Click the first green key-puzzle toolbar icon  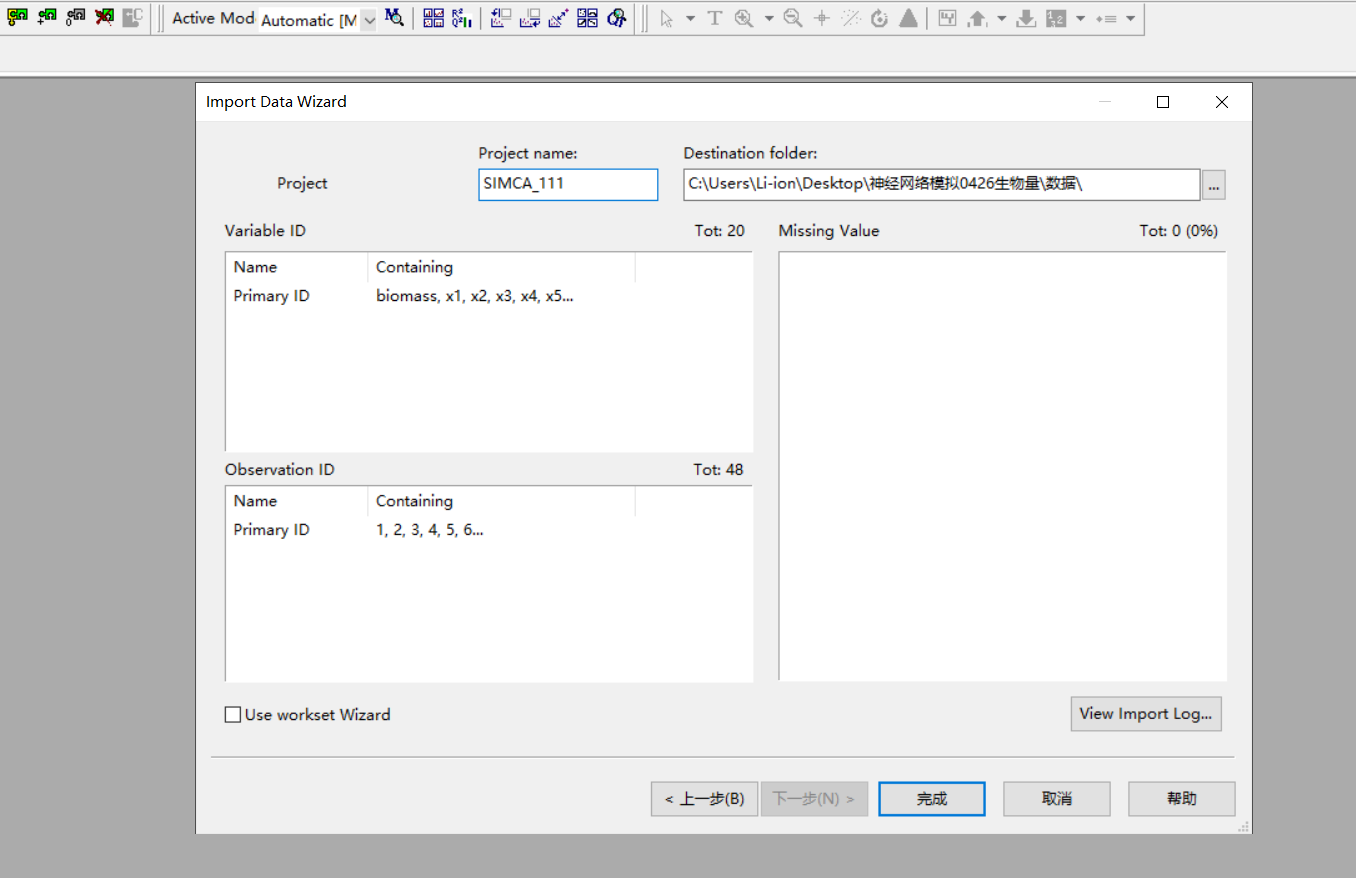(17, 18)
